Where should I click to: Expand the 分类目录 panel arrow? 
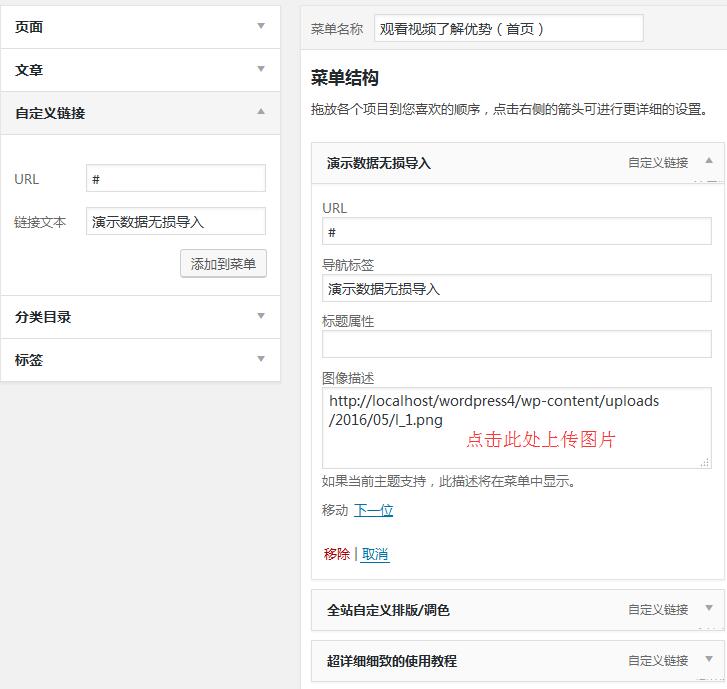(261, 316)
